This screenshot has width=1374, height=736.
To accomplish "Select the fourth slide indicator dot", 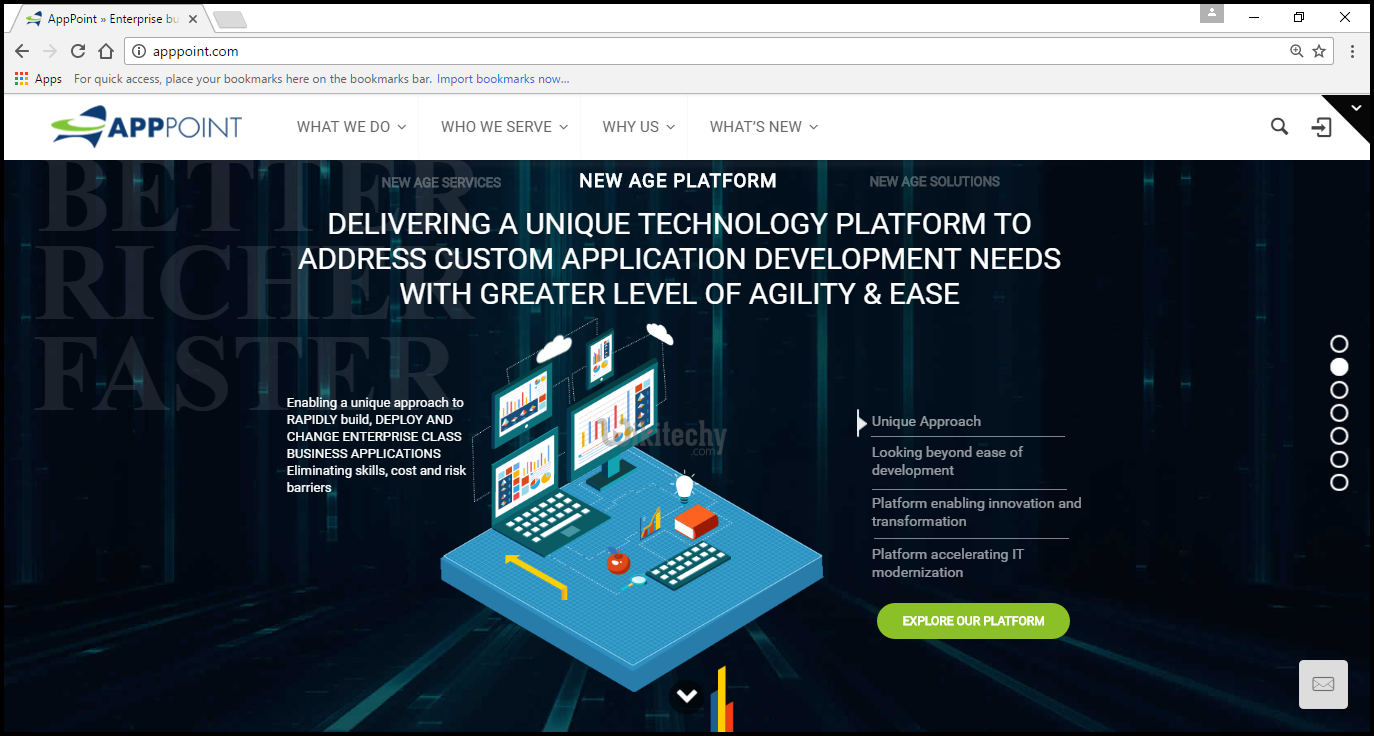I will 1339,413.
